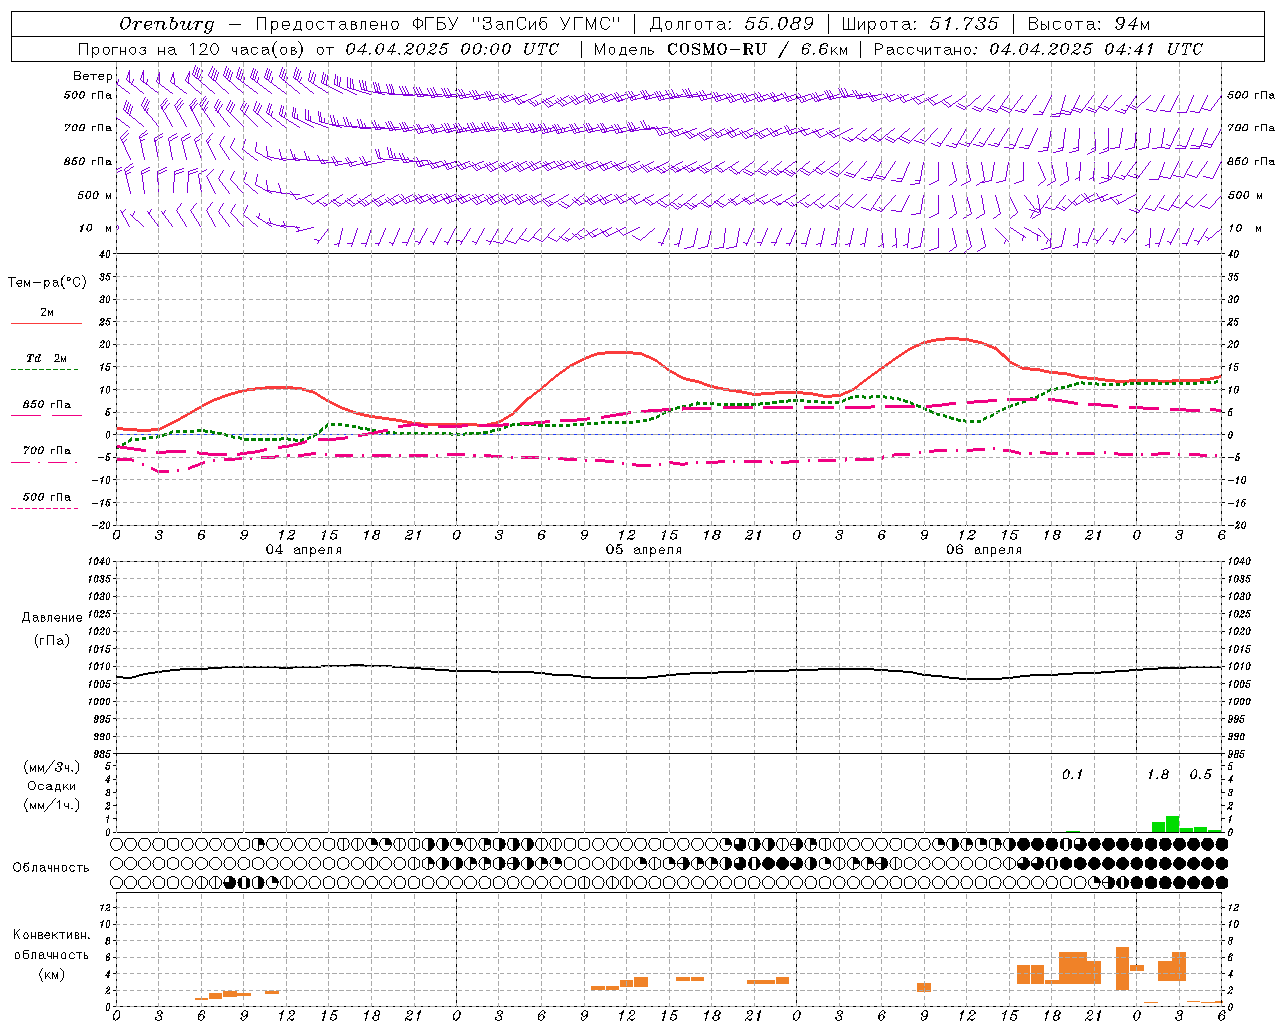Click the Конвективн. convective cloud label
1280x1024 pixels.
[x=51, y=935]
